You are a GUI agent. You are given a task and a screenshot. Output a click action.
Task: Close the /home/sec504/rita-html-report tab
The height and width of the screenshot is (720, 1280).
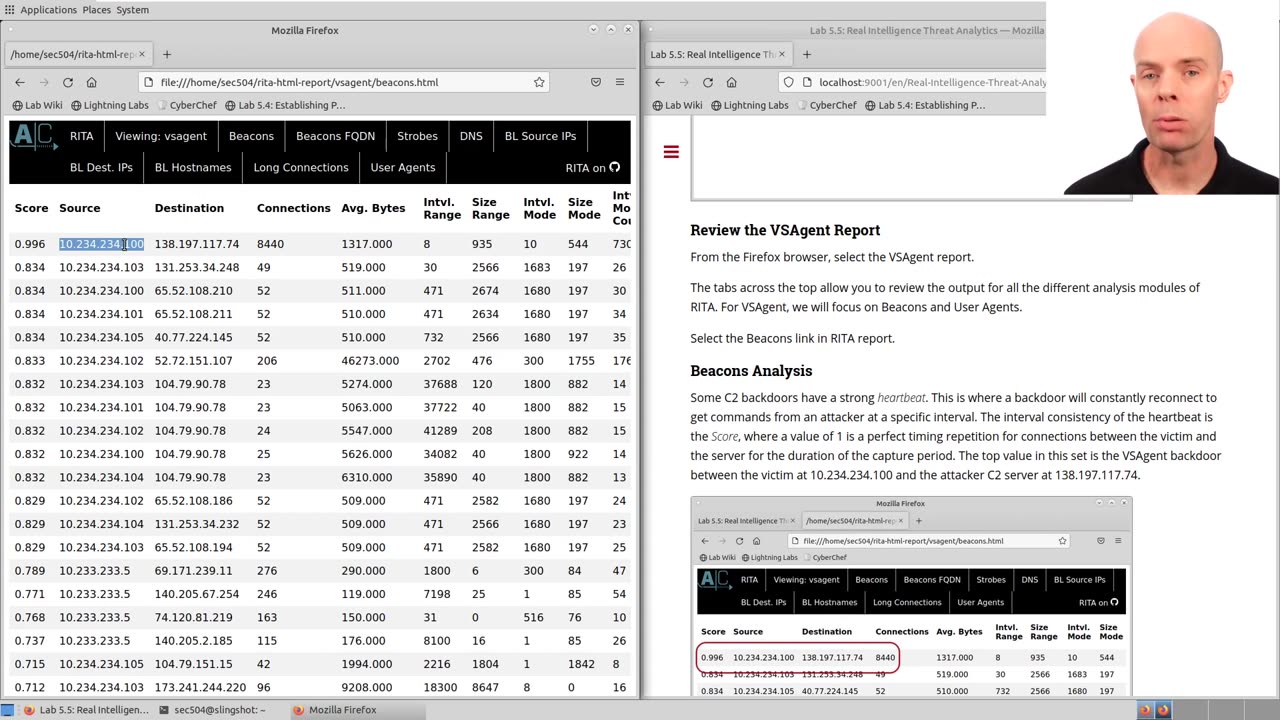(142, 54)
